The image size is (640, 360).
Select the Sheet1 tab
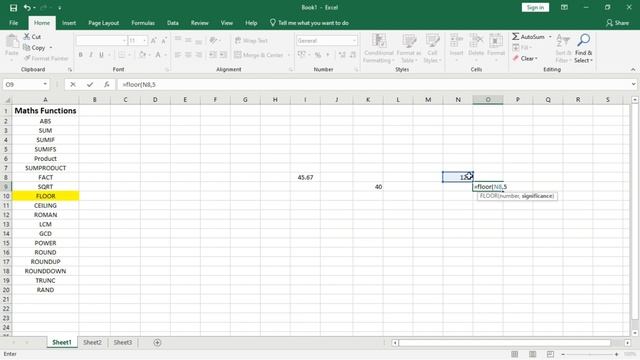(x=62, y=342)
